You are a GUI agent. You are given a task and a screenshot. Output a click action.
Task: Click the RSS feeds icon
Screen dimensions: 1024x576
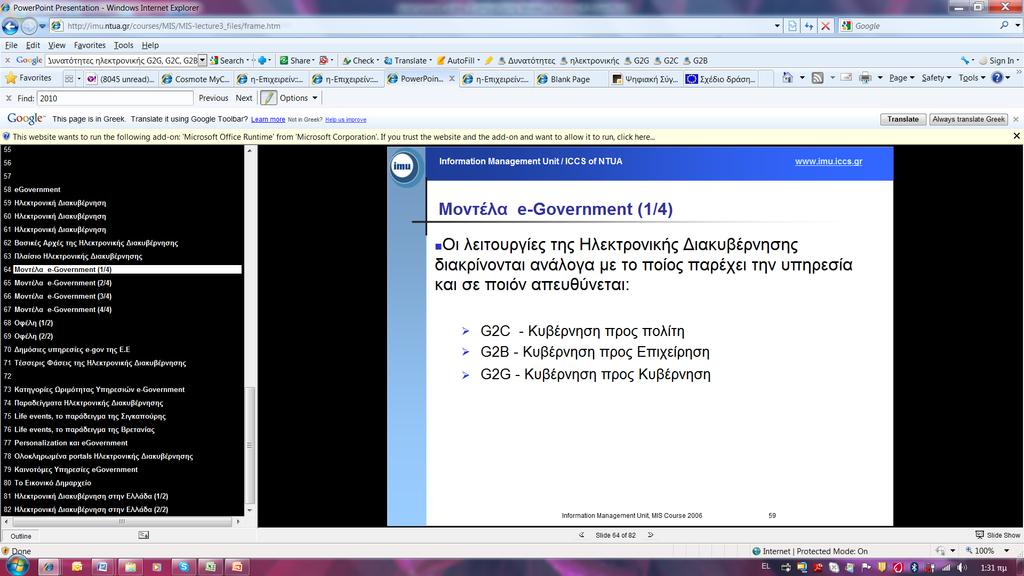point(818,78)
